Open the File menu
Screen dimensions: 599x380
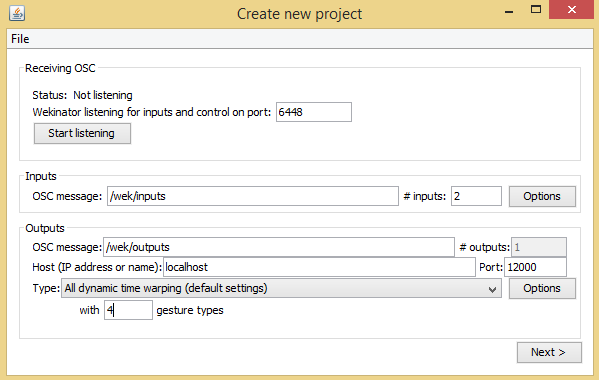pos(20,39)
